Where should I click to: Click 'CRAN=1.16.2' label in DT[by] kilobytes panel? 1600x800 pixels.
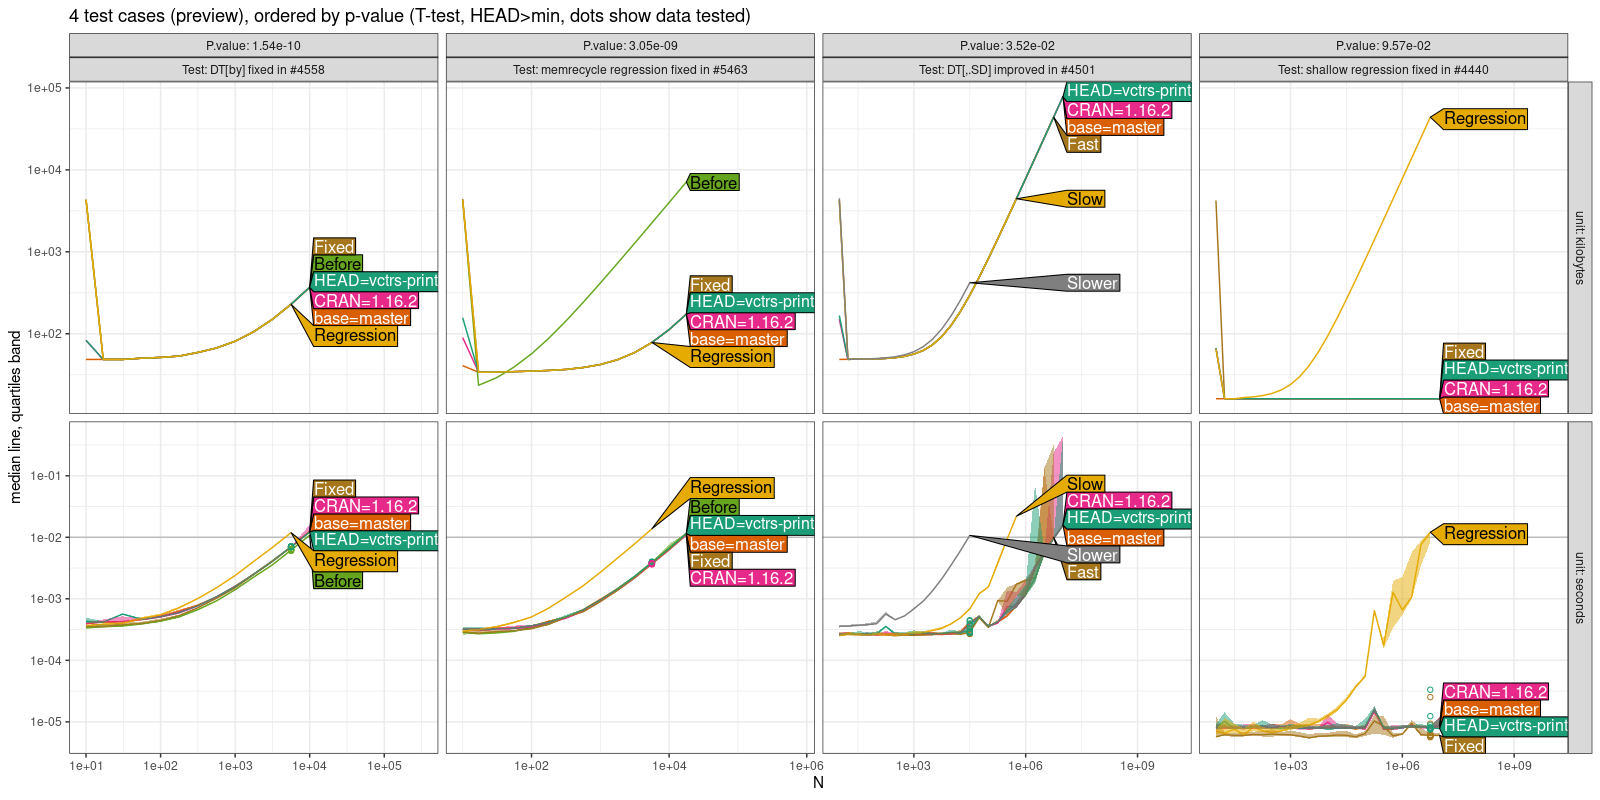(x=365, y=301)
